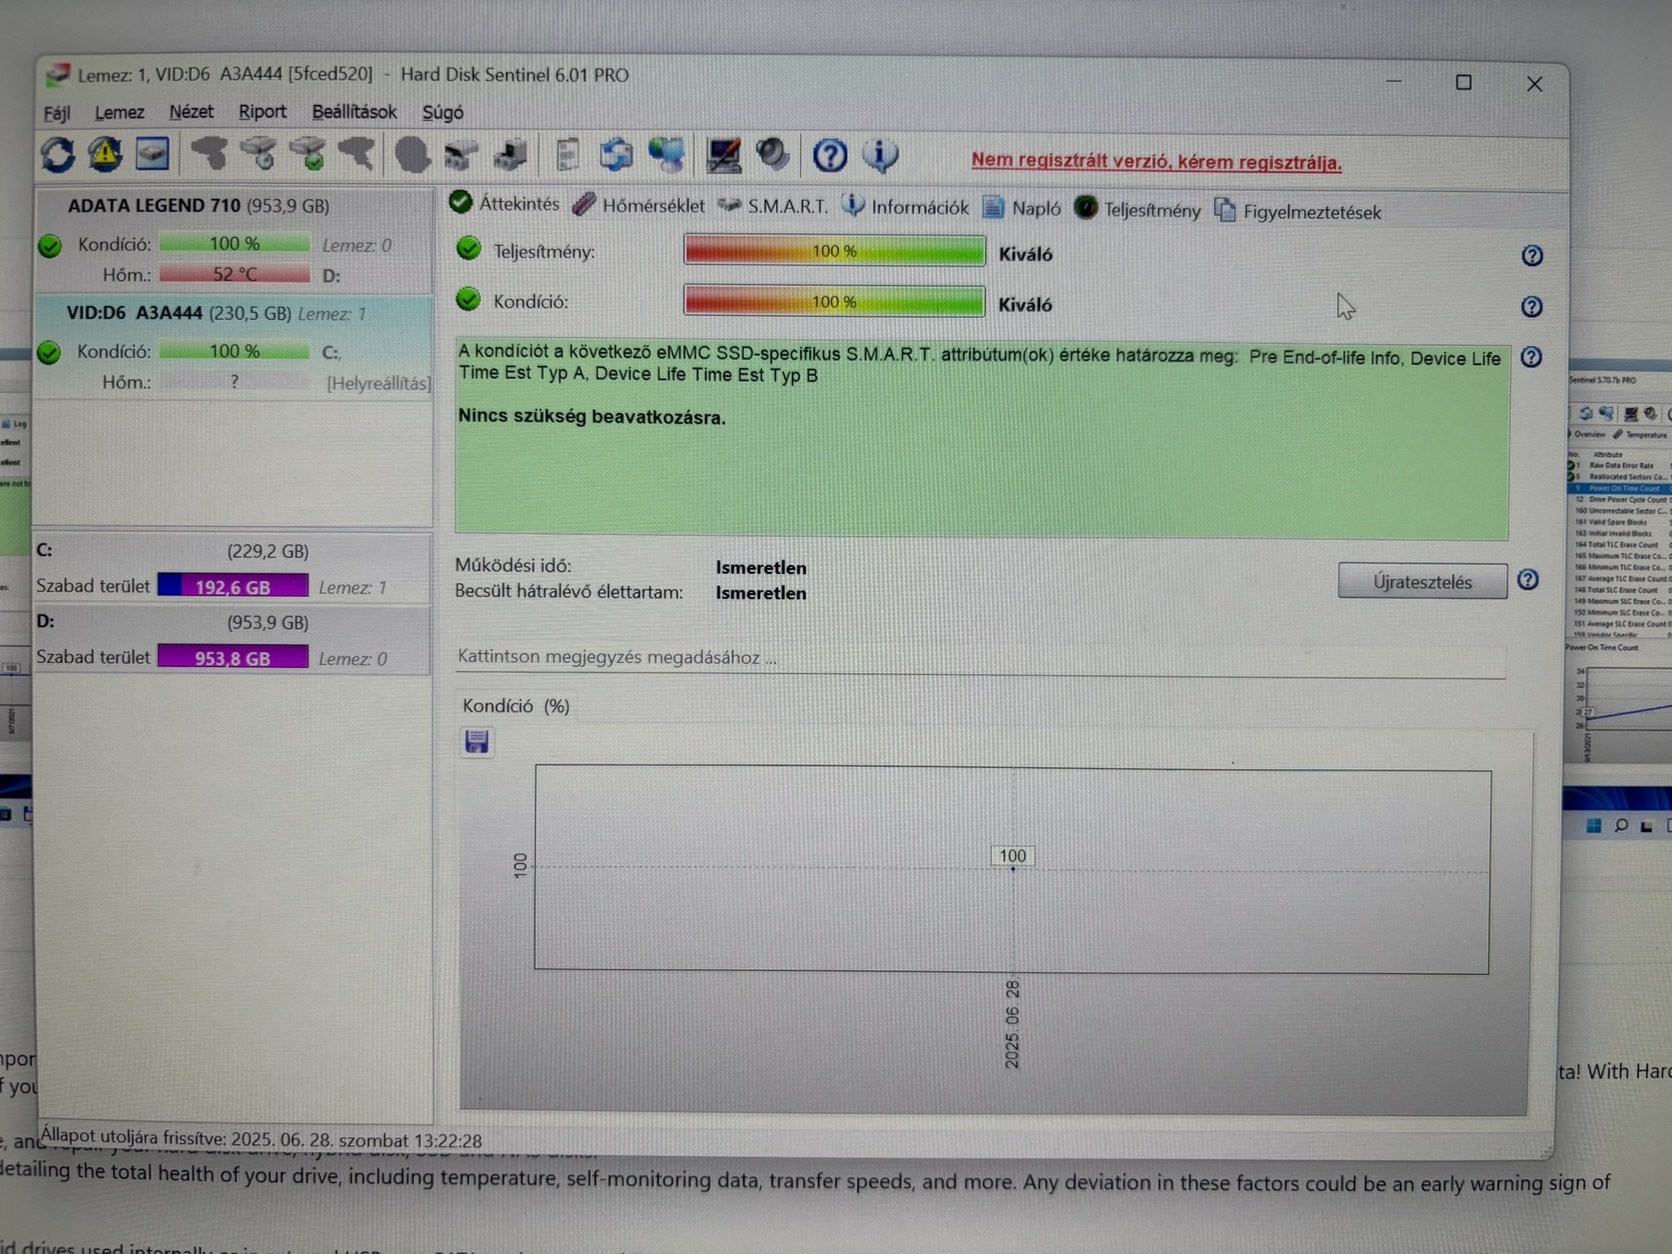The height and width of the screenshot is (1254, 1672).
Task: Click the floppy save icon above the chart
Action: pyautogui.click(x=477, y=741)
